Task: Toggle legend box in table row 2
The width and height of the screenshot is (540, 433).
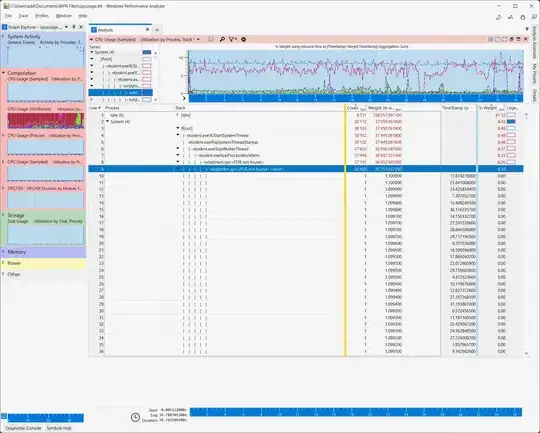Action: [x=511, y=122]
